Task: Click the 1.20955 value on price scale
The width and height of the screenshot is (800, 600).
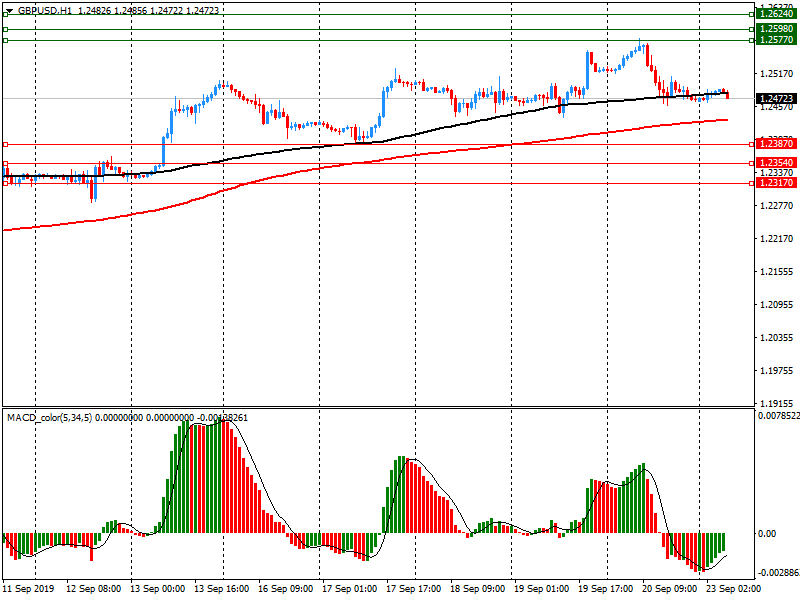Action: (777, 305)
